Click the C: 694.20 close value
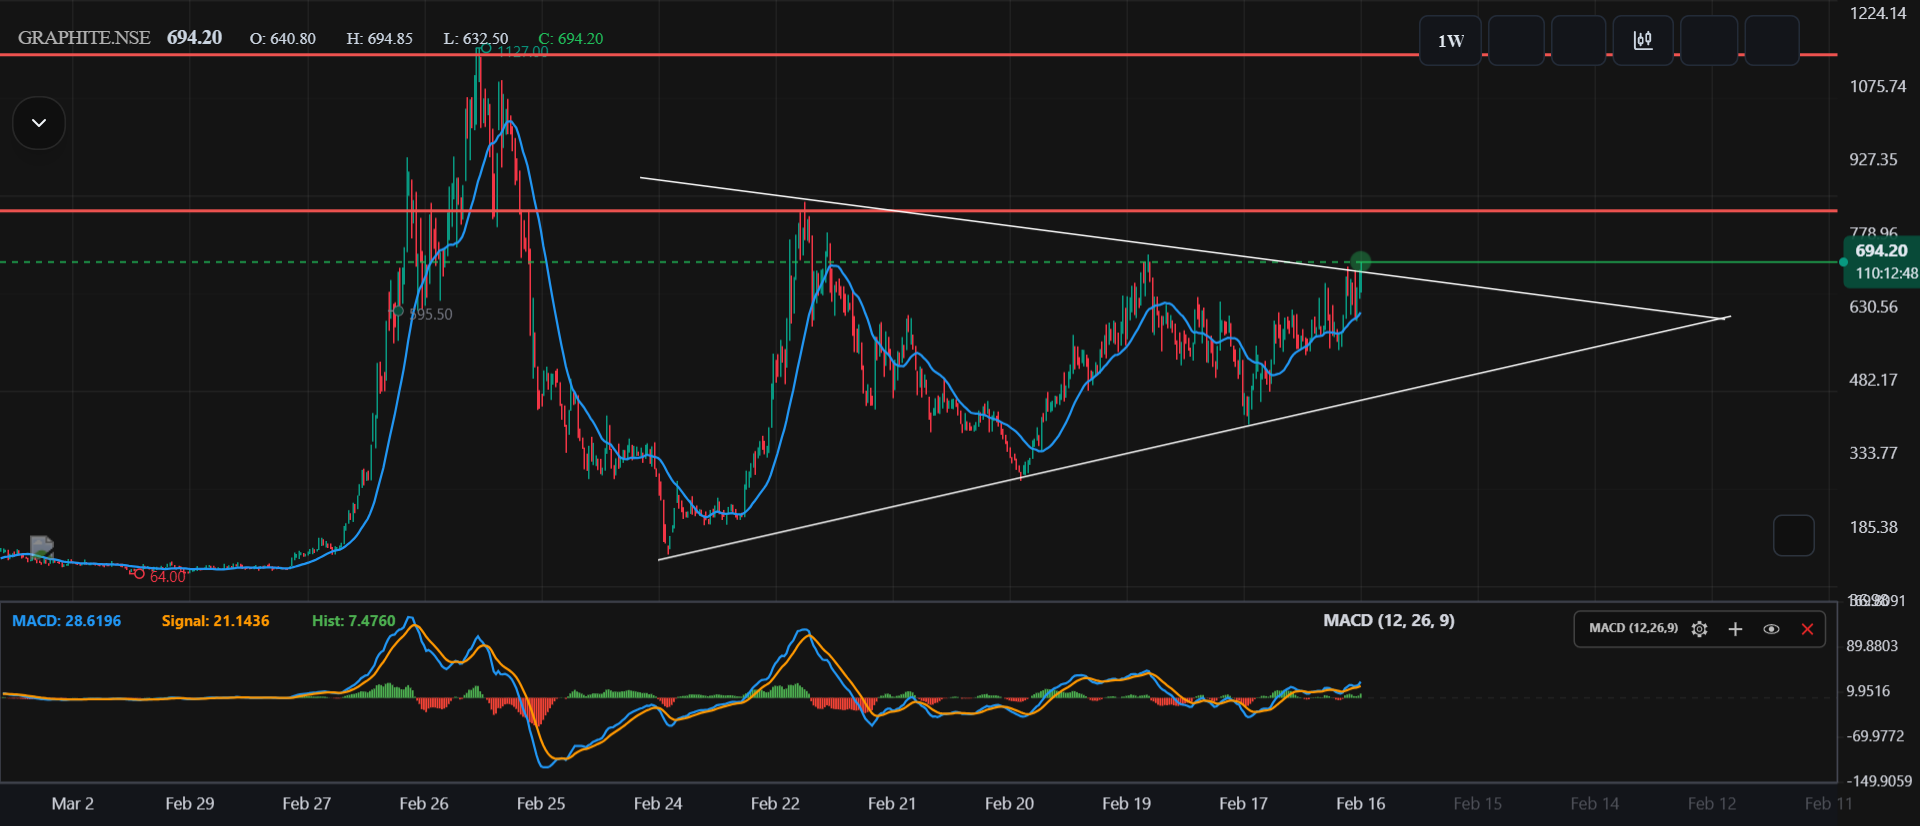The image size is (1920, 826). click(570, 39)
